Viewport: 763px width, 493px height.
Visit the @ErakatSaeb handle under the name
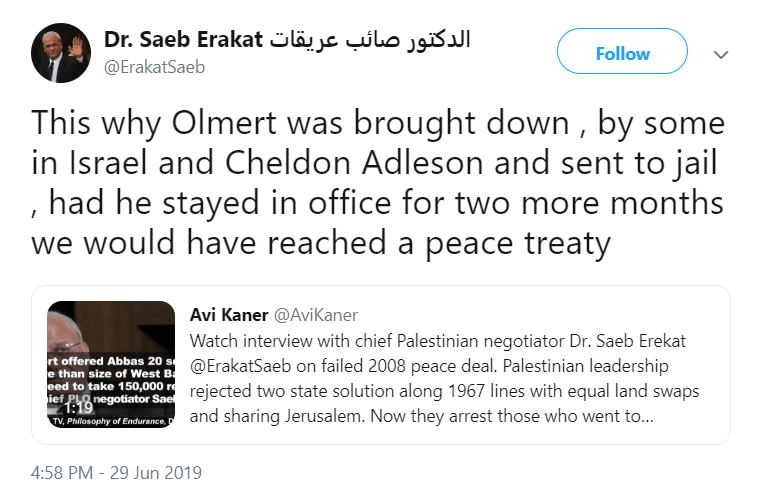coord(154,67)
